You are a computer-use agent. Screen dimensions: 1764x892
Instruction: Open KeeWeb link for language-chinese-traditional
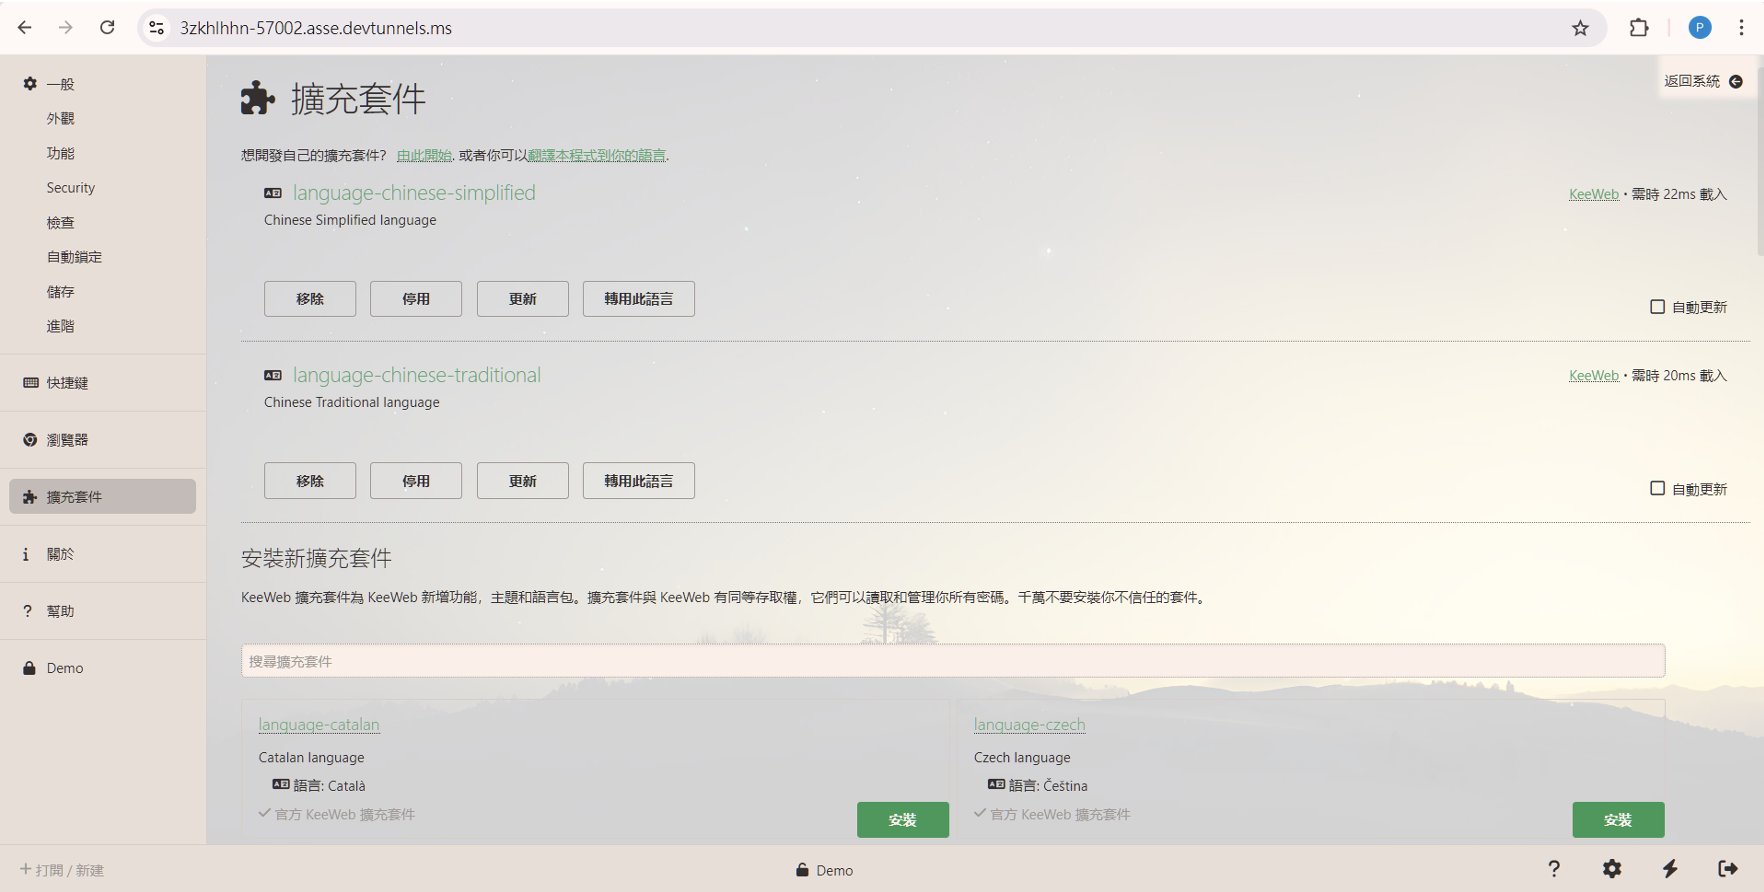[x=1594, y=376]
